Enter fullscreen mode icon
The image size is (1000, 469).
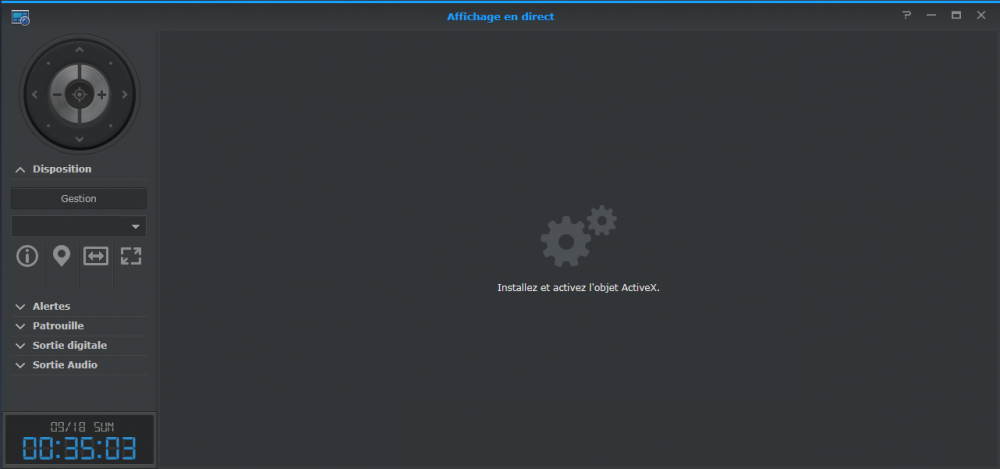tap(131, 256)
